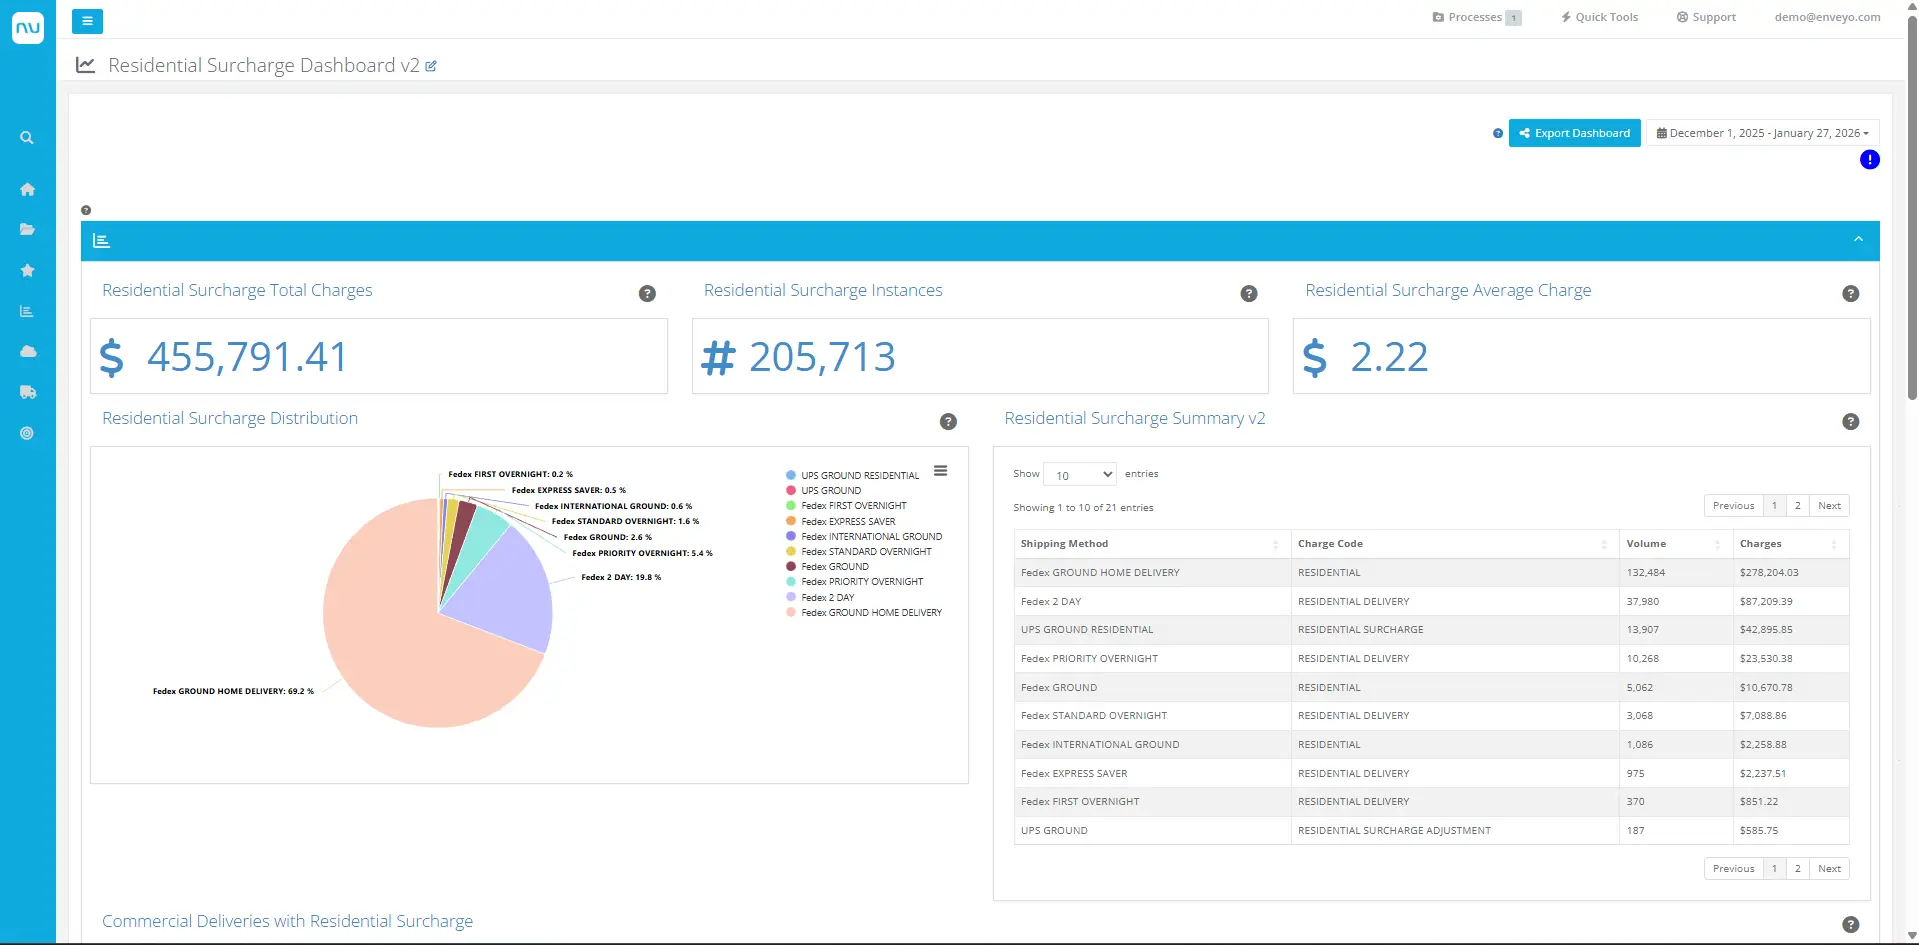Open the home icon in sidebar
Viewport: 1919px width, 945px height.
27,189
